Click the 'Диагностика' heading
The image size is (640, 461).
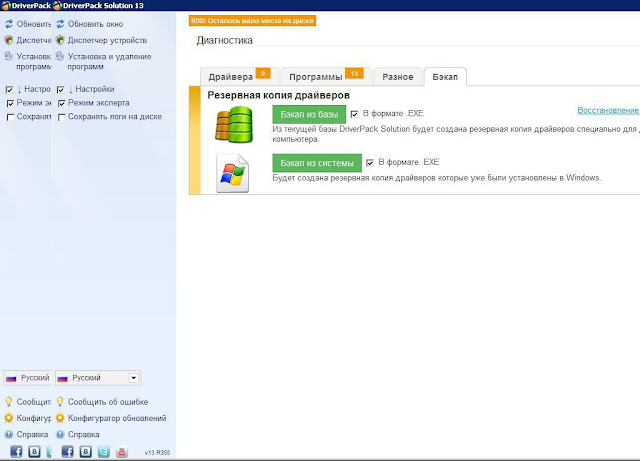click(224, 40)
